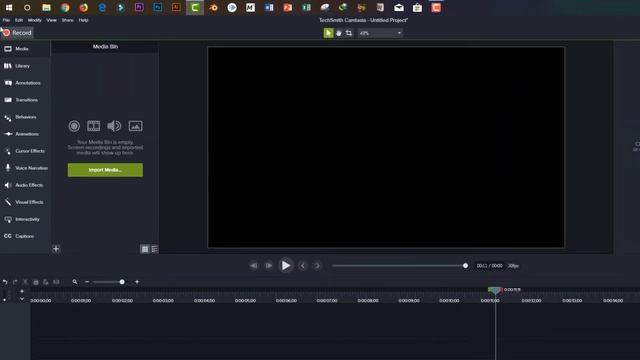The width and height of the screenshot is (640, 360).
Task: Select the canvas Pan hand tool
Action: click(x=338, y=33)
